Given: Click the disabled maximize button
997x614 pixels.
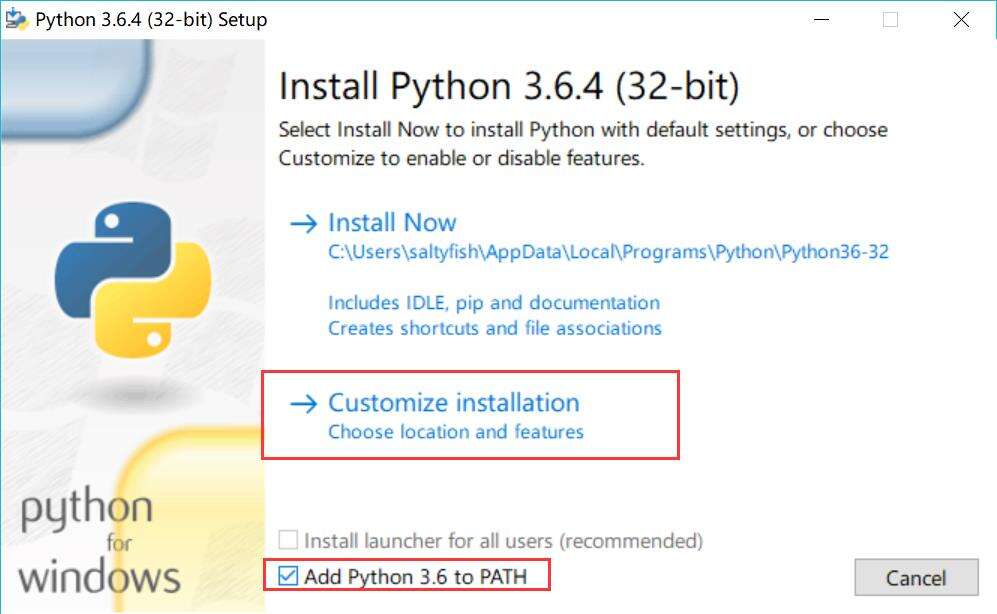Looking at the screenshot, I should tap(891, 20).
